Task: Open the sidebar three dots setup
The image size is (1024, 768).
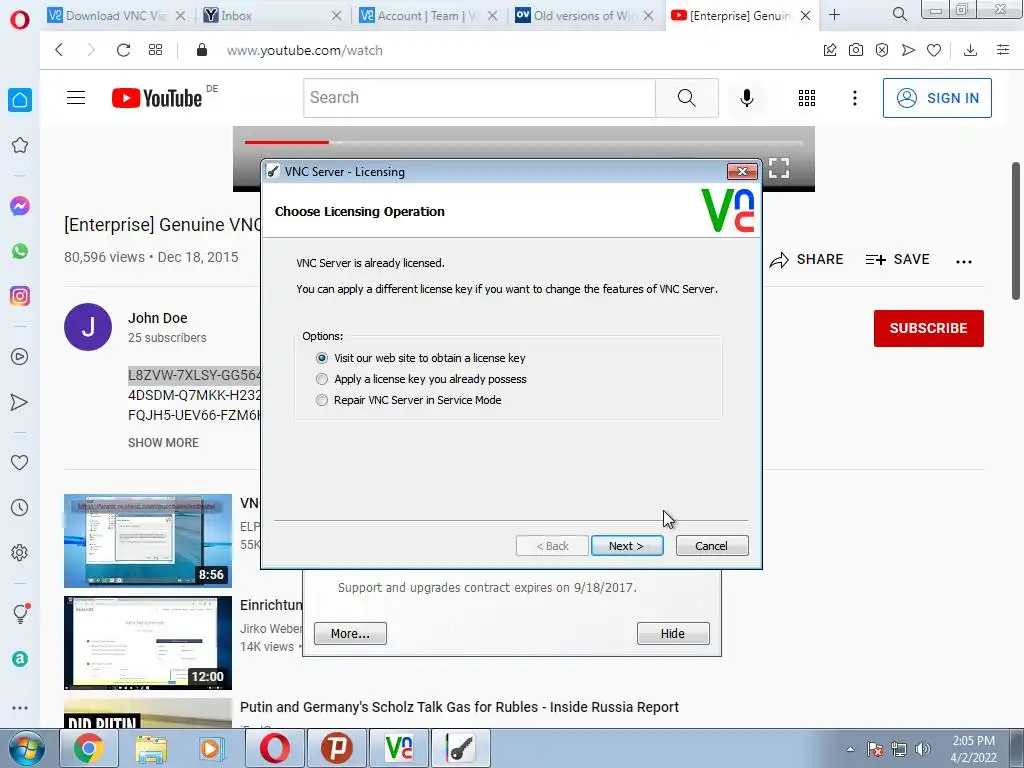Action: pos(20,708)
